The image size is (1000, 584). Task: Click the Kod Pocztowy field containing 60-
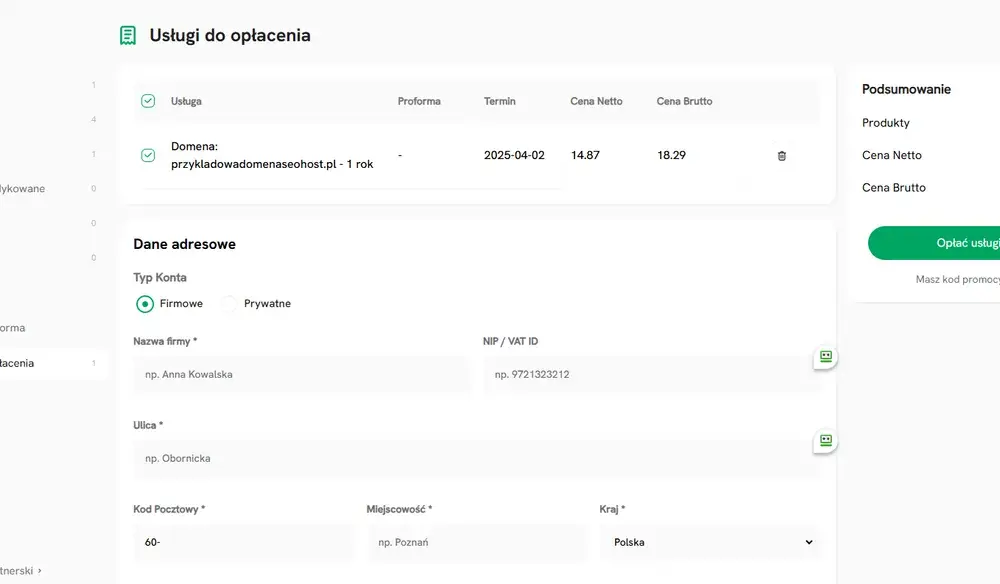[x=243, y=542]
